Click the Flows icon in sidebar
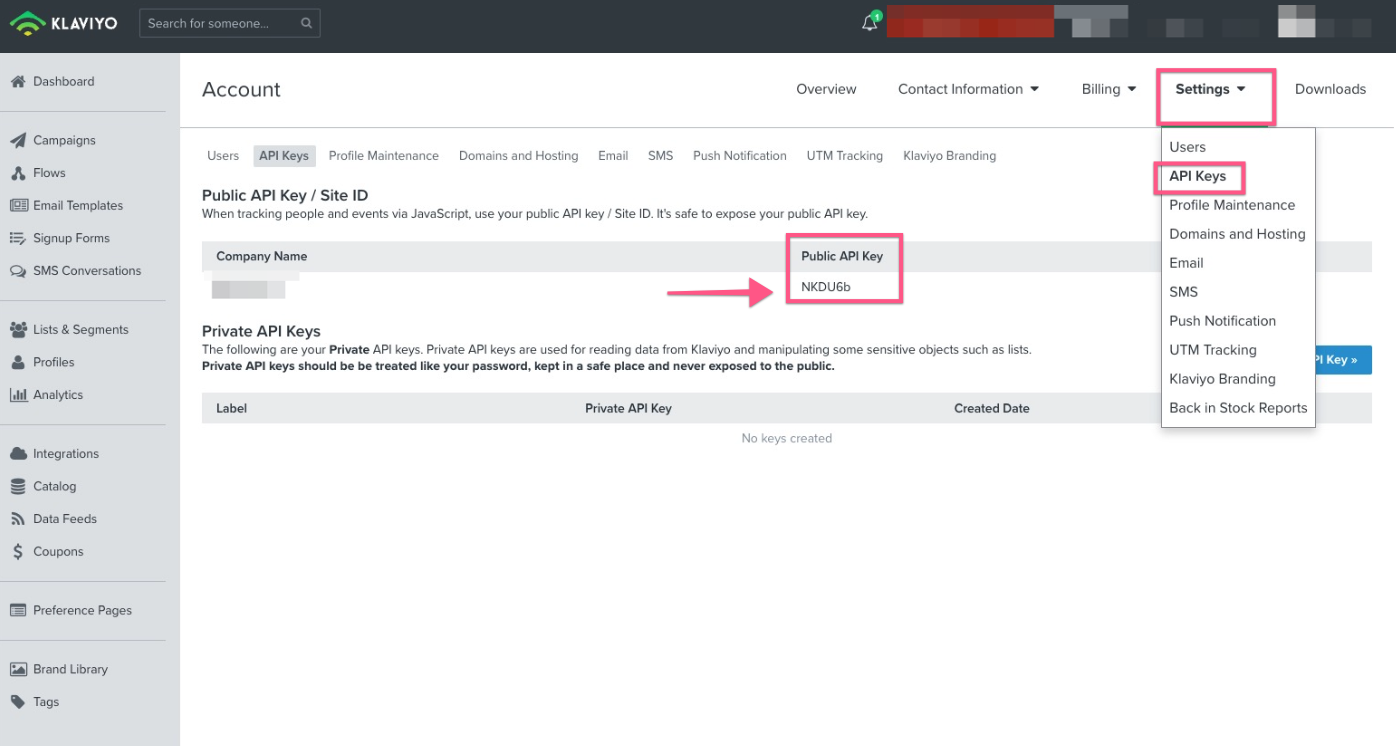The image size is (1396, 746). tap(18, 173)
